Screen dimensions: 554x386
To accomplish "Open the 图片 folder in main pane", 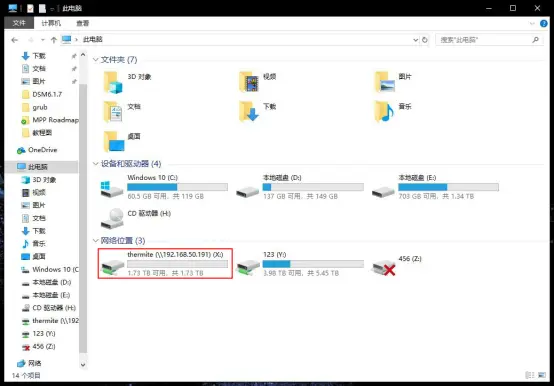I will pos(385,82).
